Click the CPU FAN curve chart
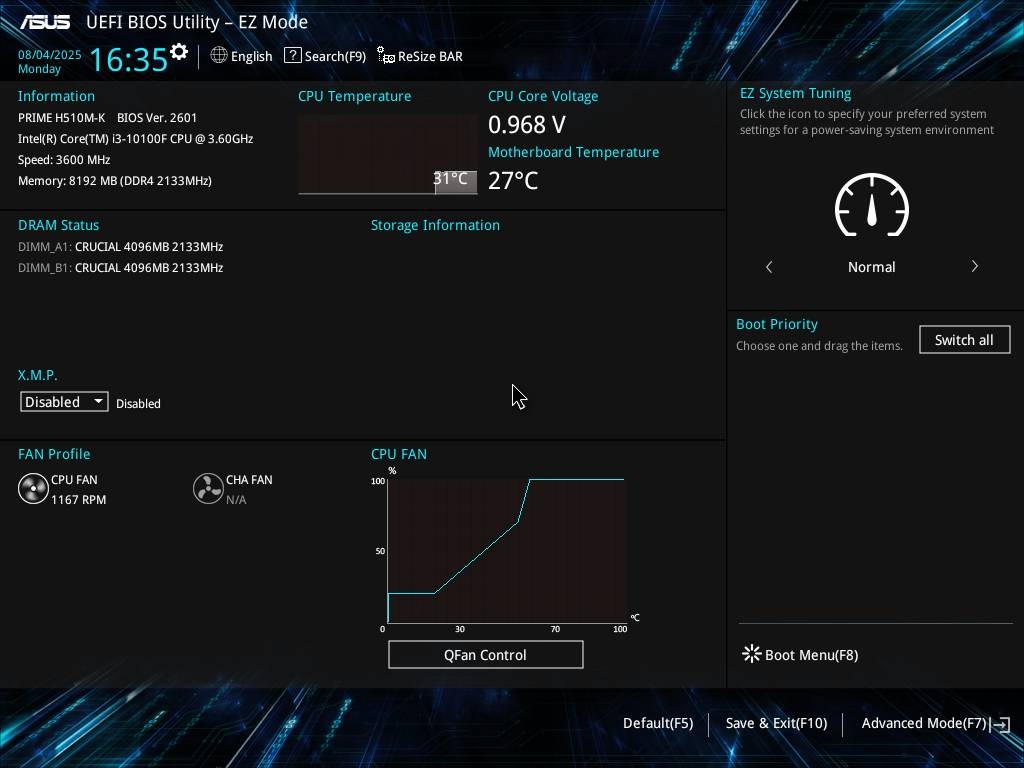The height and width of the screenshot is (768, 1024). (507, 551)
